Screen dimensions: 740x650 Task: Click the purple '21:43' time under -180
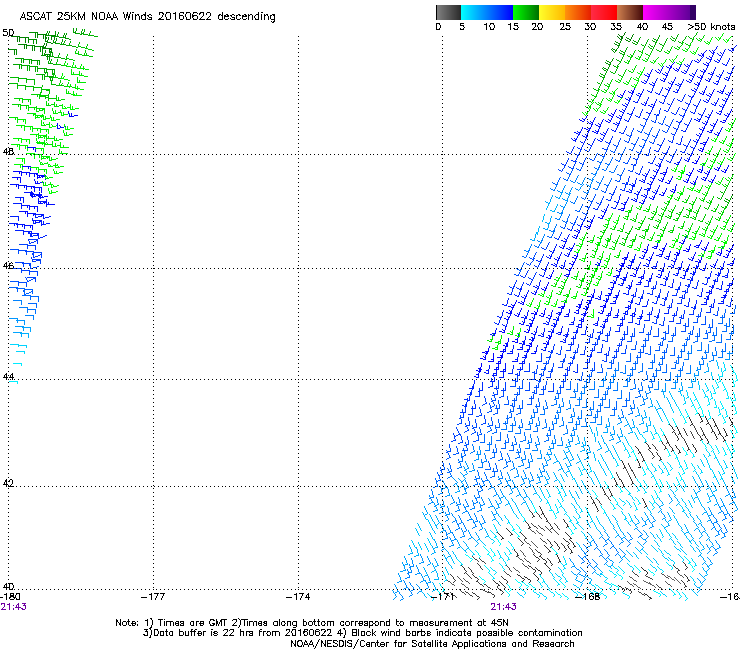click(x=13, y=607)
